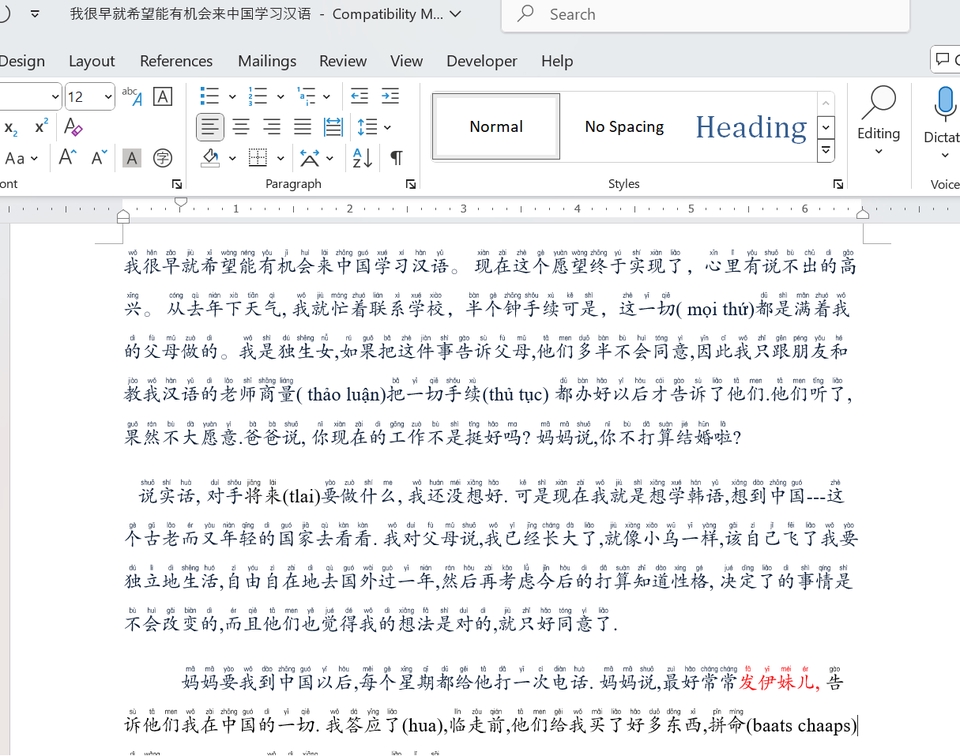Go to View tab

(407, 61)
